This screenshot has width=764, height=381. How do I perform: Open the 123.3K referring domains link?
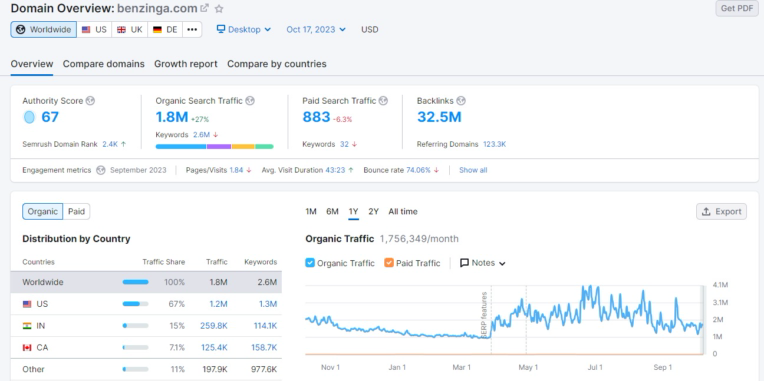[495, 144]
